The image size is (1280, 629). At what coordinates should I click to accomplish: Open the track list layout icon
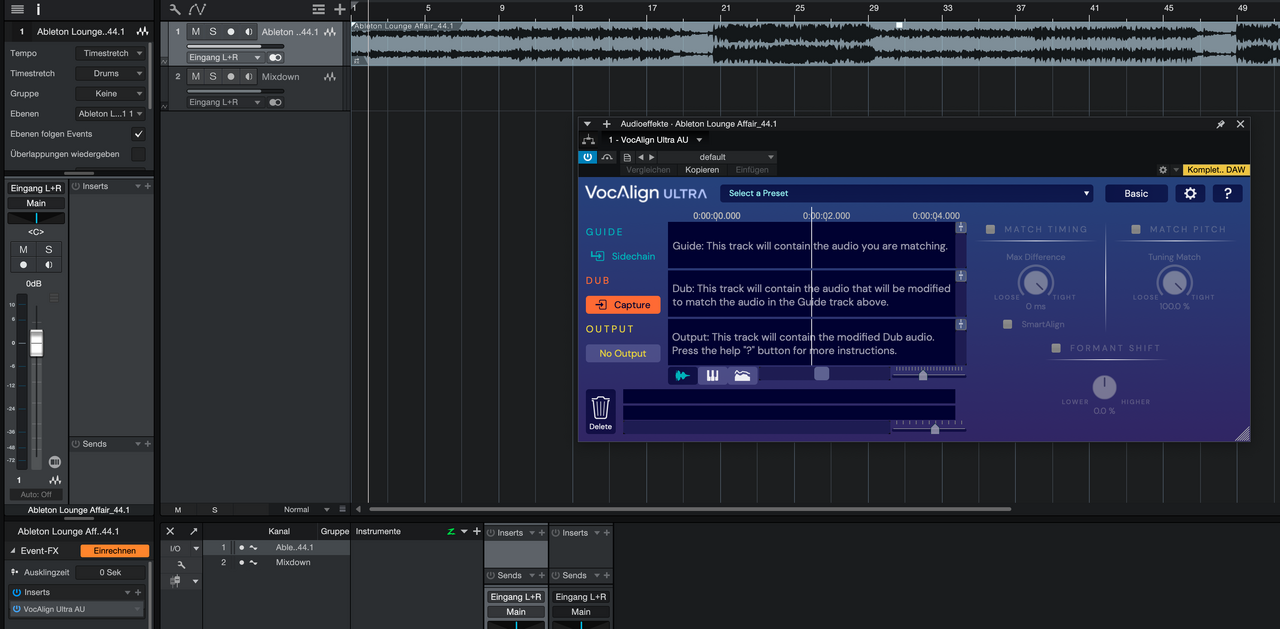click(319, 9)
